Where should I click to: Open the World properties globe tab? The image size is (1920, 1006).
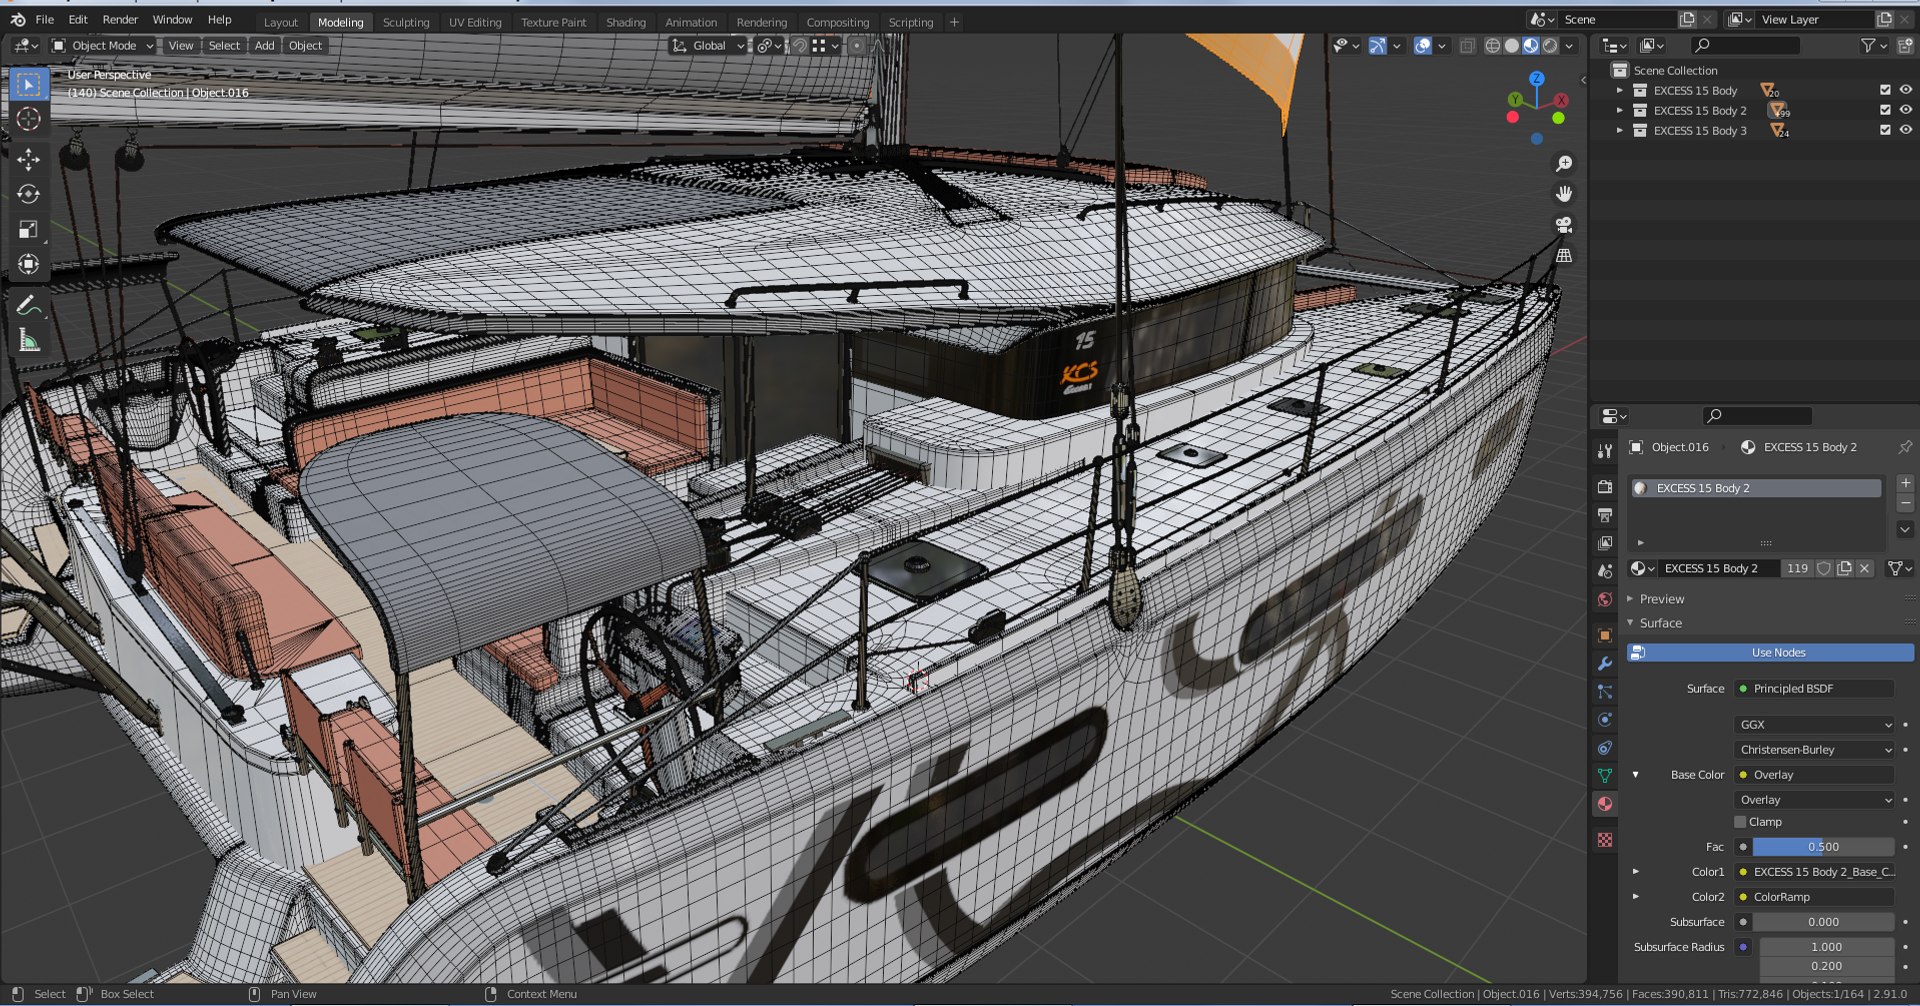pos(1605,599)
